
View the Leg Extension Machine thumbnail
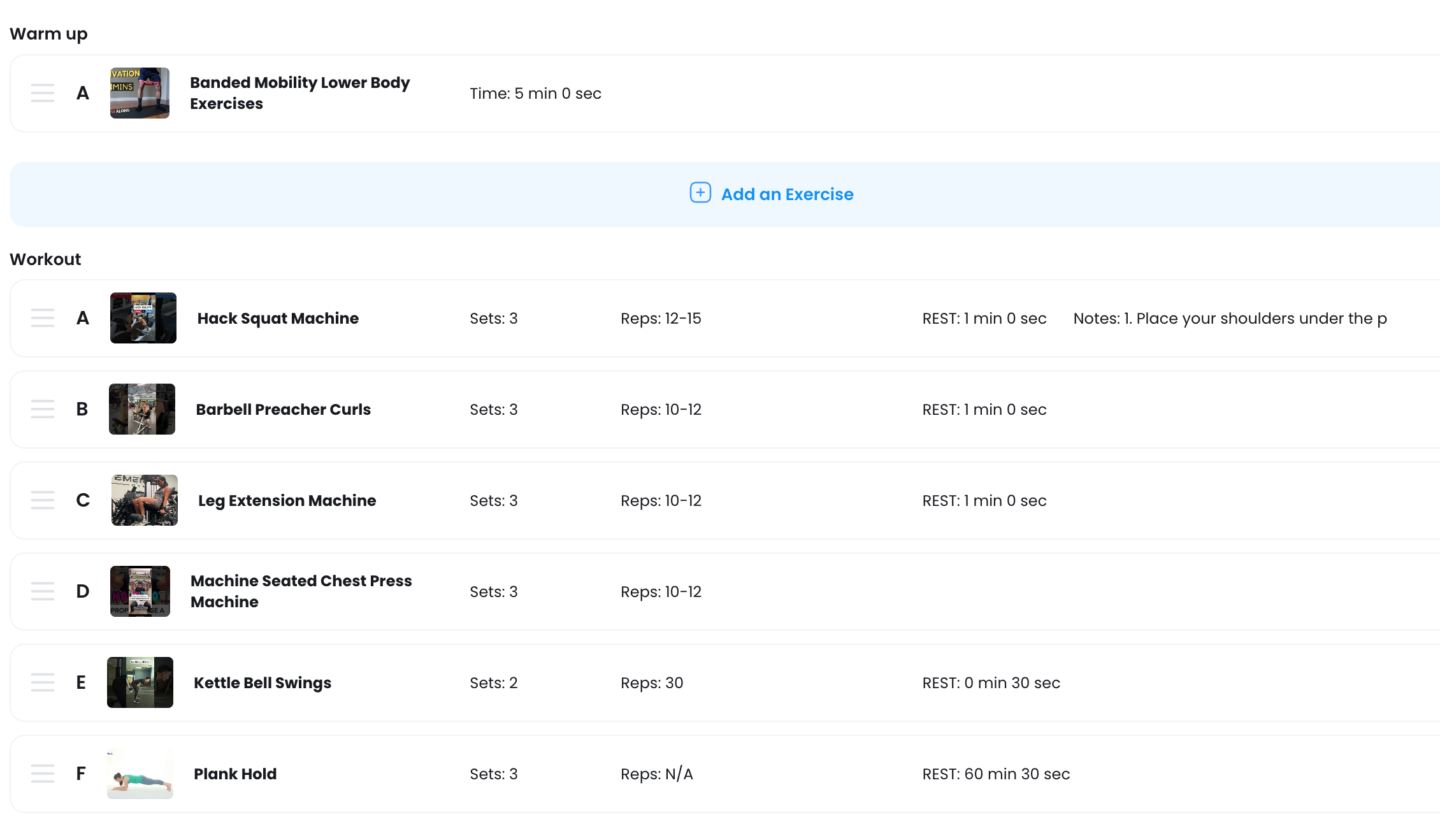pos(144,500)
